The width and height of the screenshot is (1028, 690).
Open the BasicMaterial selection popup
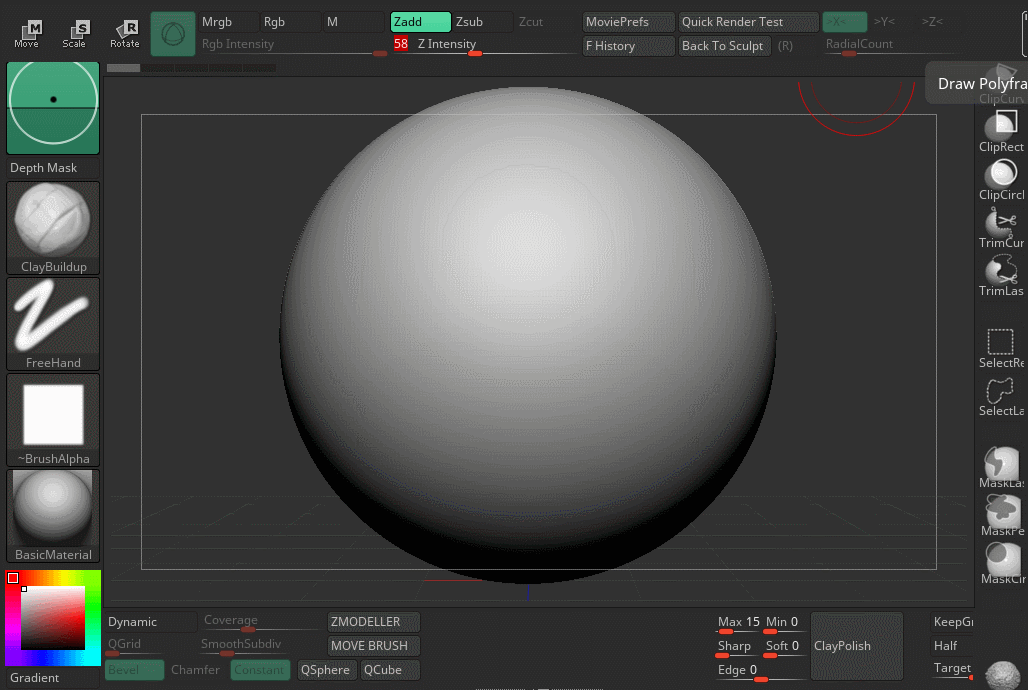(x=53, y=514)
